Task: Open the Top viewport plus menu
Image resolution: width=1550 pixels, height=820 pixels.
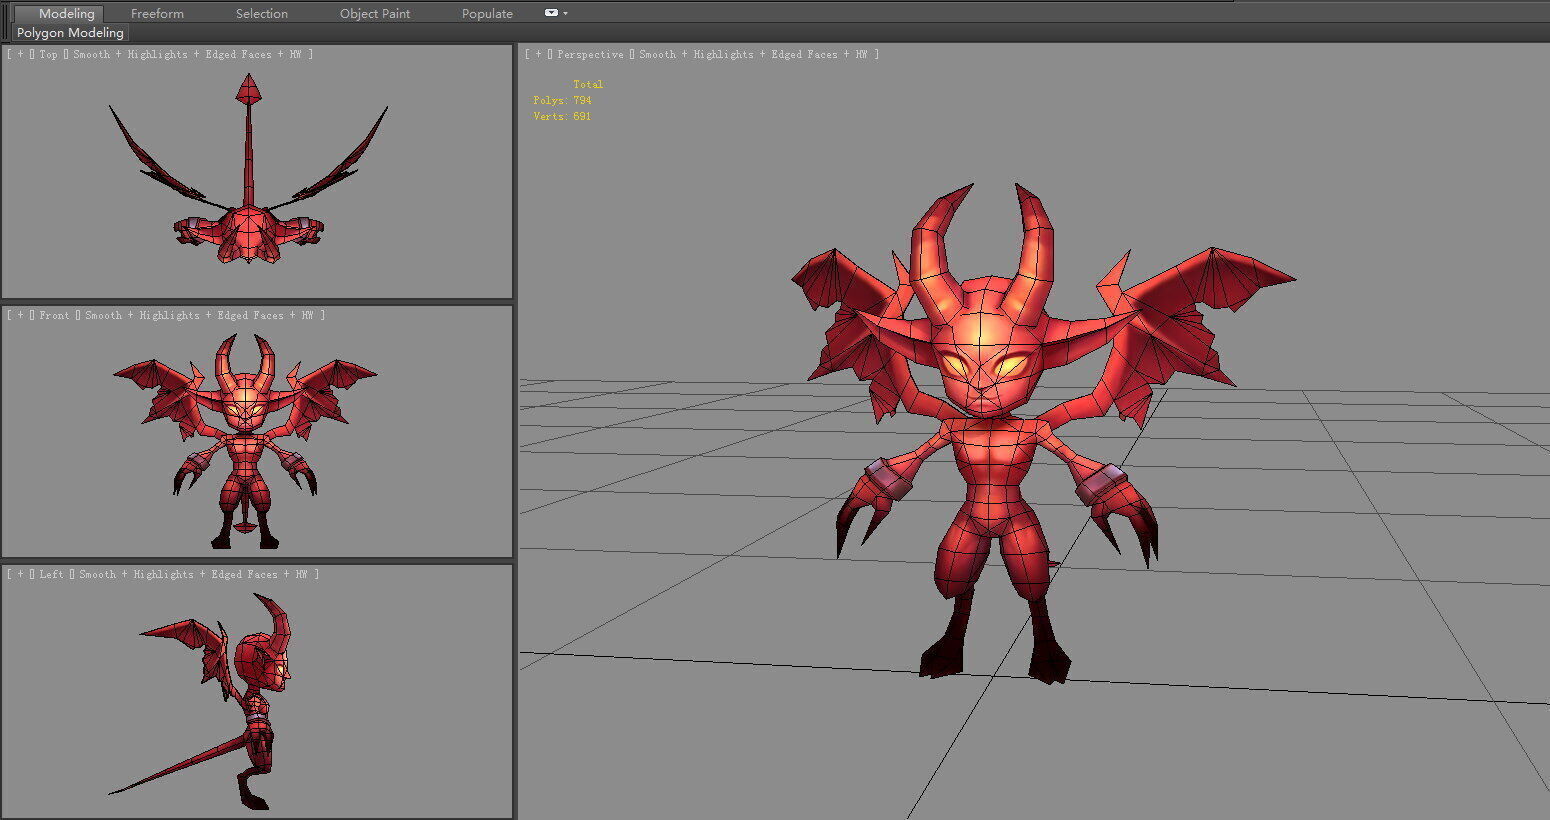Action: point(21,55)
